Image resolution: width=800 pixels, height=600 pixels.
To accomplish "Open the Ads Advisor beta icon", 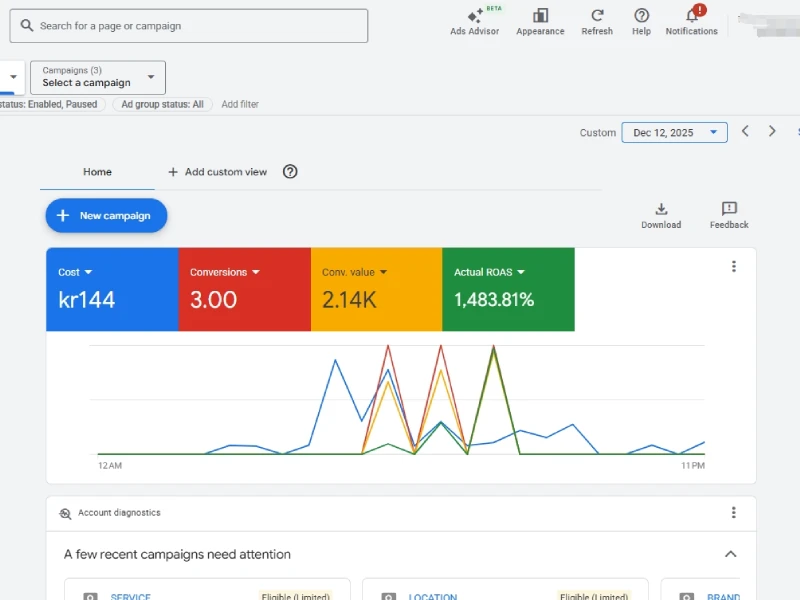I will click(x=474, y=17).
